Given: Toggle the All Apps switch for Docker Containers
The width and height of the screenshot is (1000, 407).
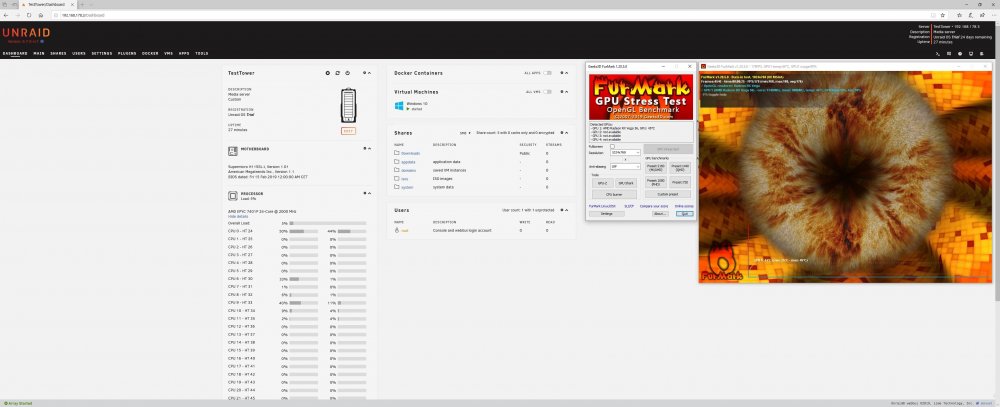Looking at the screenshot, I should click(x=547, y=73).
